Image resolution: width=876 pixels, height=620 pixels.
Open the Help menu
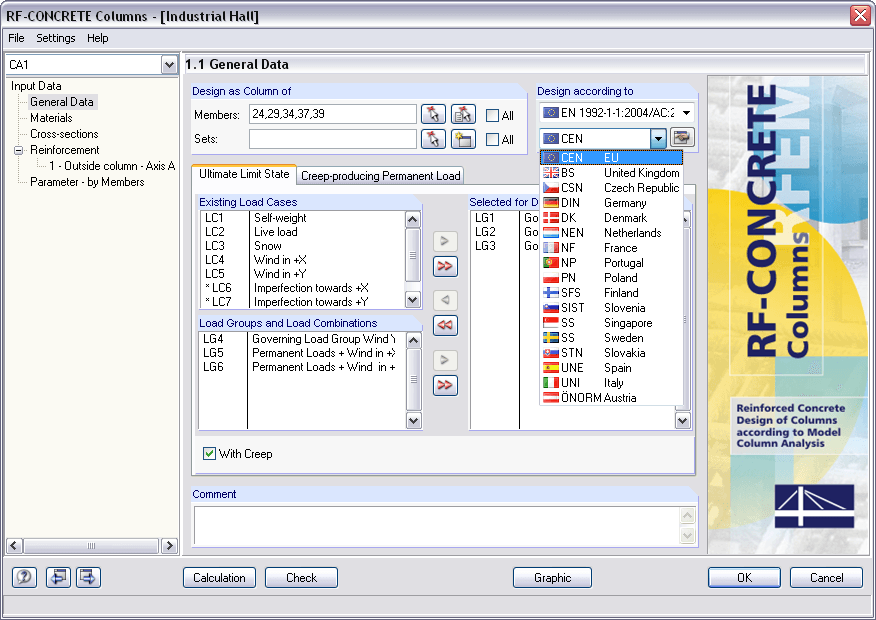[98, 38]
